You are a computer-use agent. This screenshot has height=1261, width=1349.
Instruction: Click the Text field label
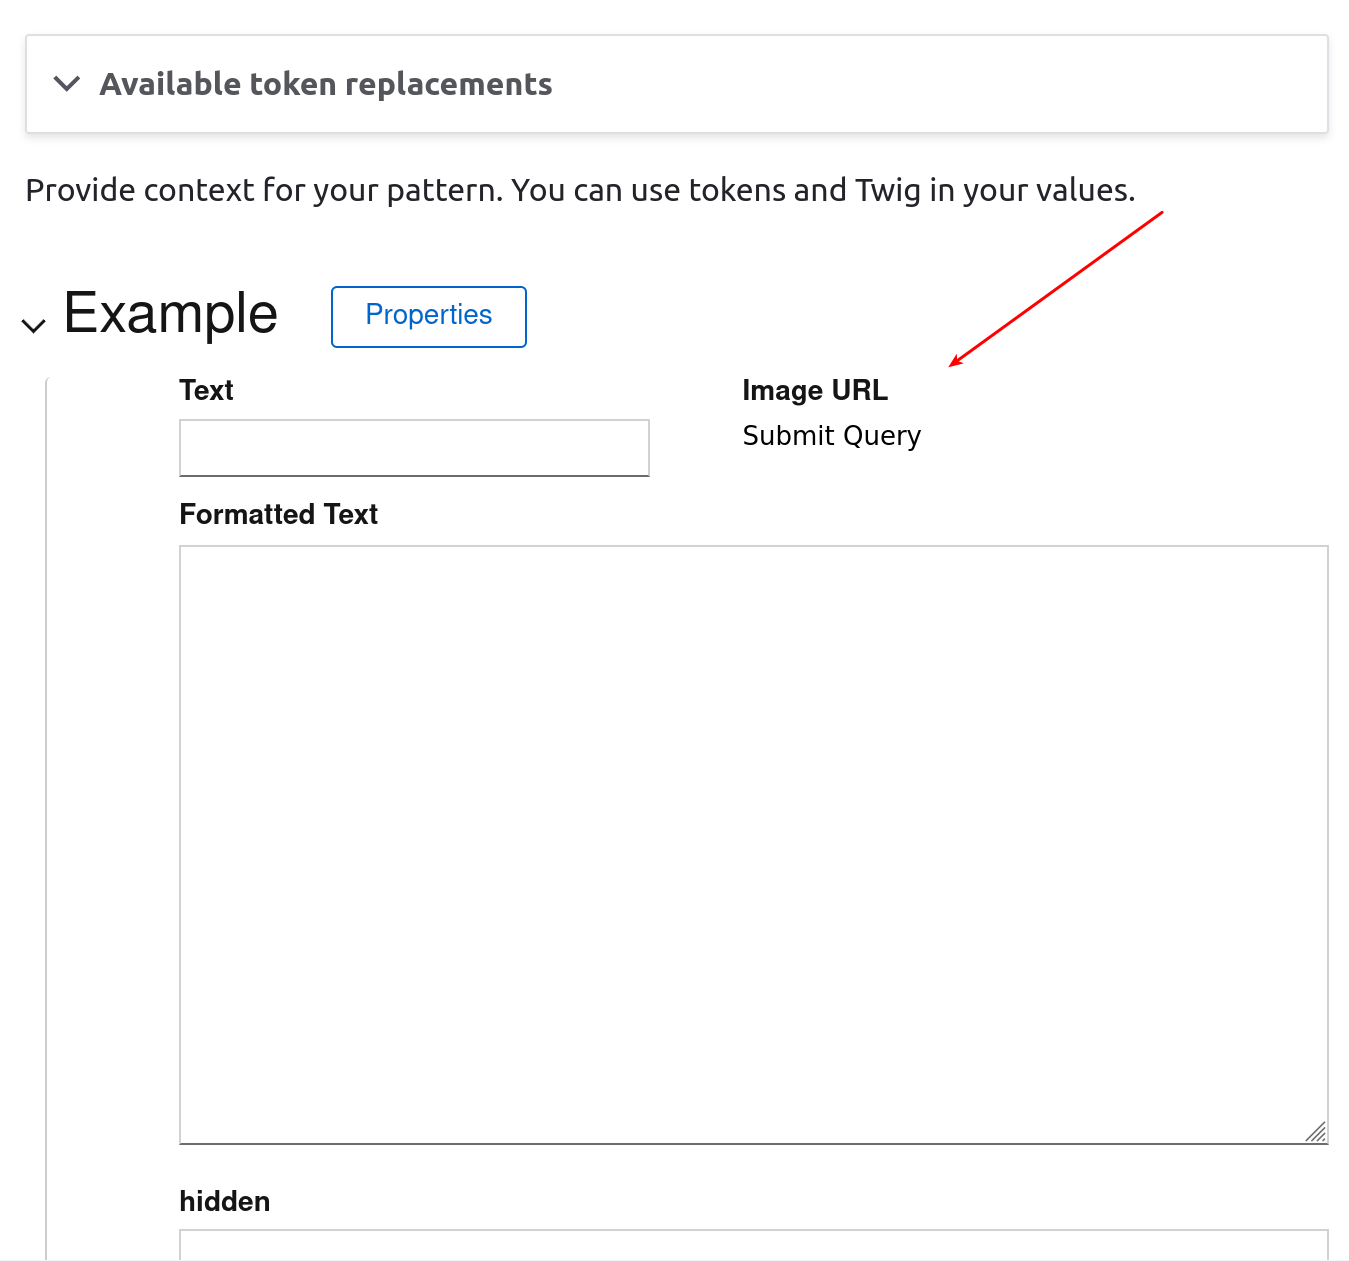coord(206,390)
